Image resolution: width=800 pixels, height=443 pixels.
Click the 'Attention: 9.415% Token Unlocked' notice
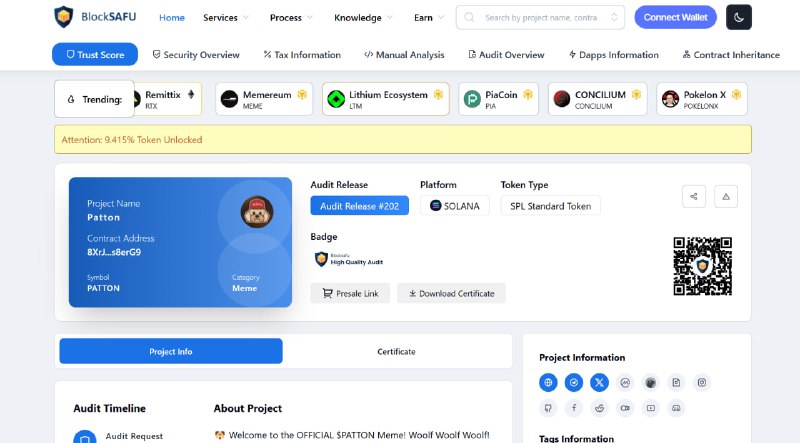pos(132,139)
